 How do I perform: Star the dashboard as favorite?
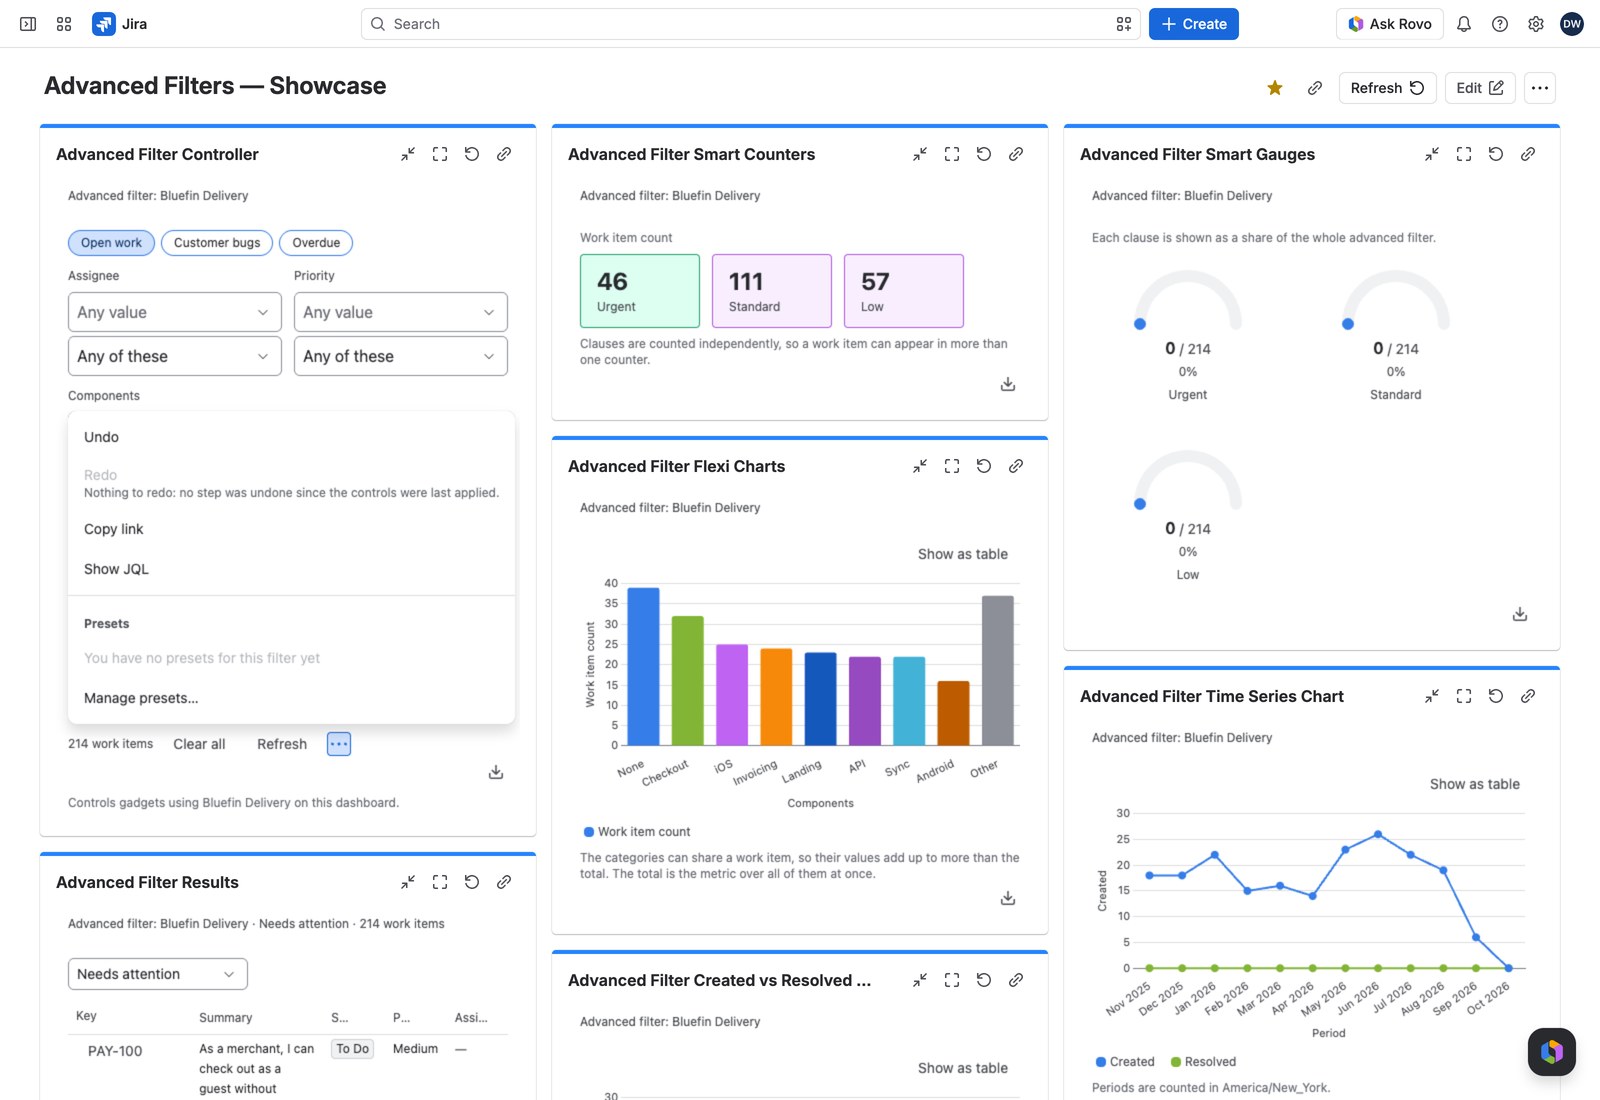pos(1275,88)
